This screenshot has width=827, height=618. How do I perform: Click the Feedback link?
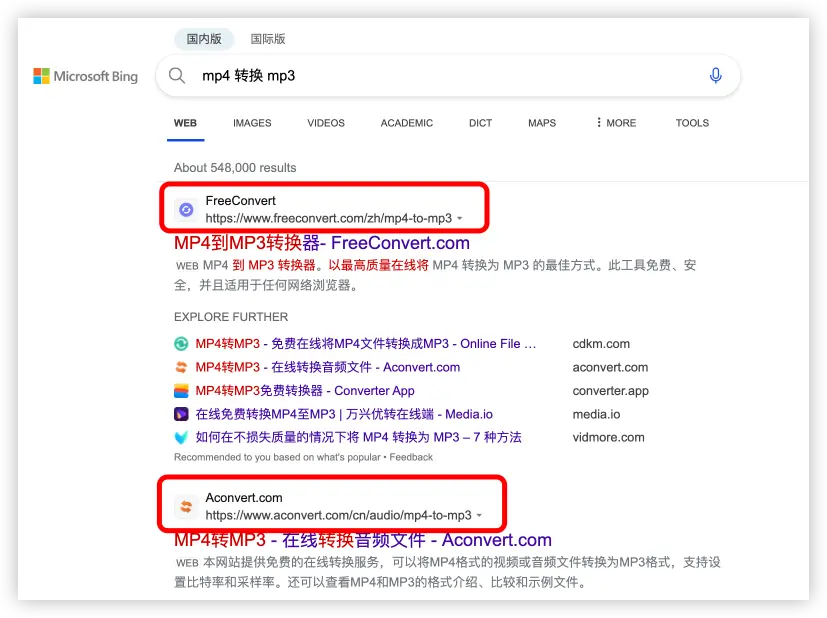[x=411, y=457]
